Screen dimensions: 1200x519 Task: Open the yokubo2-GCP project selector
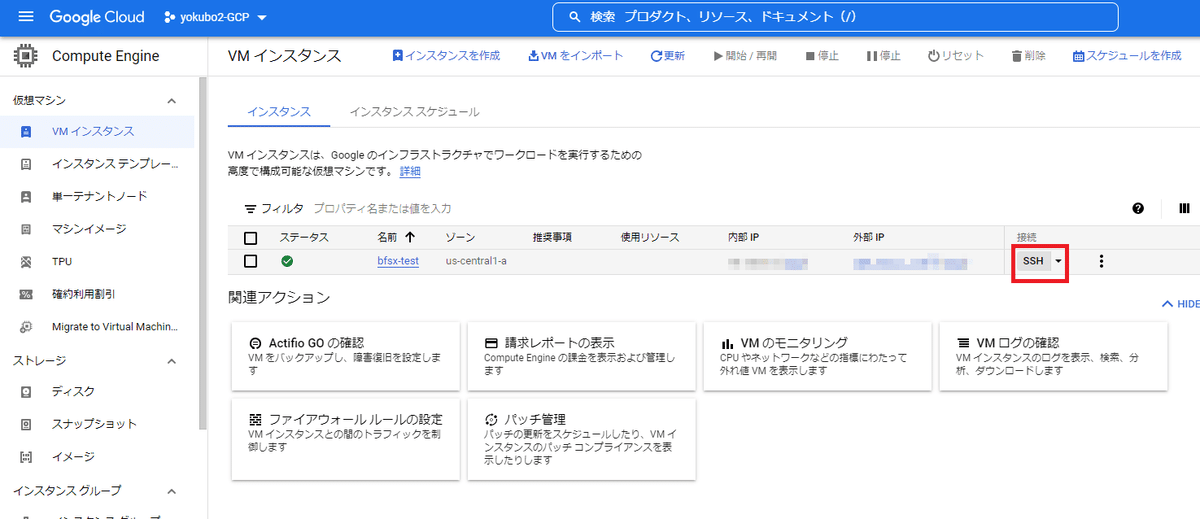click(x=215, y=17)
